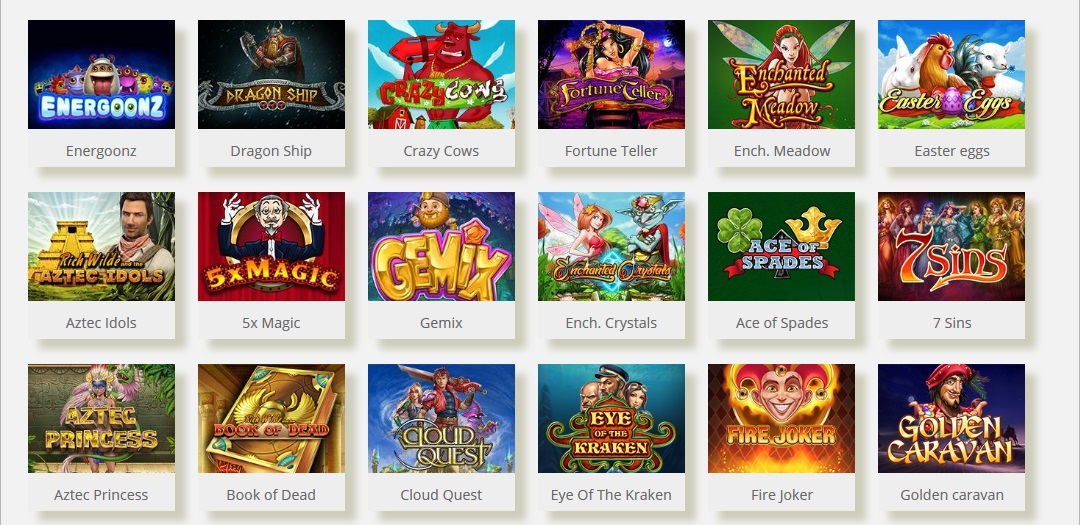Screen dimensions: 1080x525
Task: Click the Eye Of The Kraken label
Action: coord(612,495)
